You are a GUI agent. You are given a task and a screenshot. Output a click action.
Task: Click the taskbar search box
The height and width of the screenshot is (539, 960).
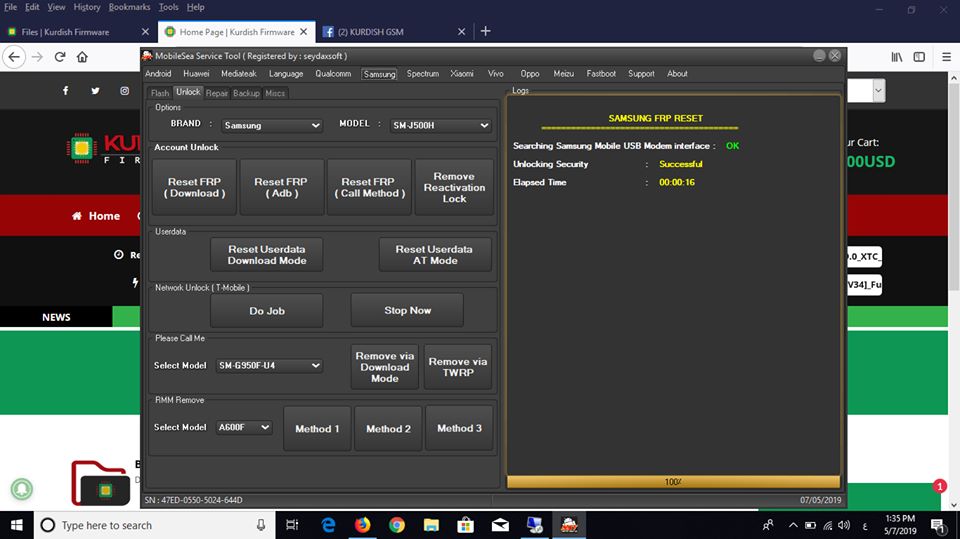coord(153,525)
